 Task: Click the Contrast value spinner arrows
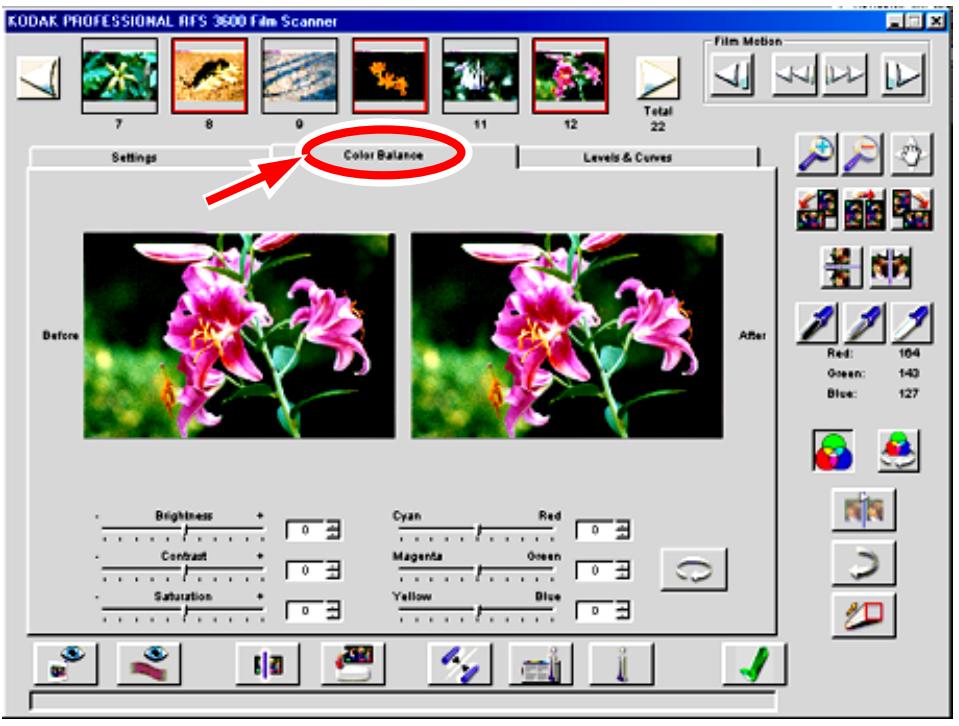pos(333,570)
